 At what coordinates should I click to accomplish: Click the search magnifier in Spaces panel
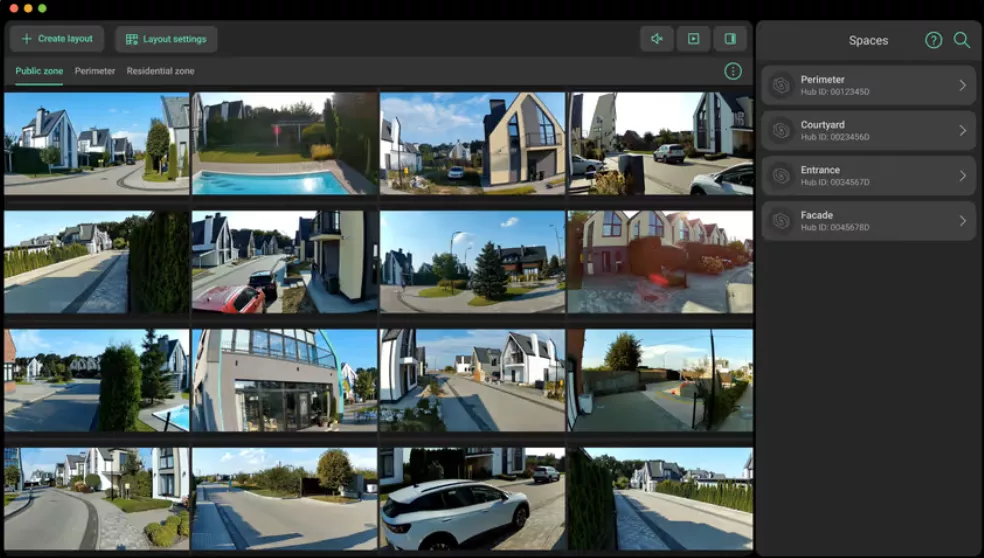962,40
